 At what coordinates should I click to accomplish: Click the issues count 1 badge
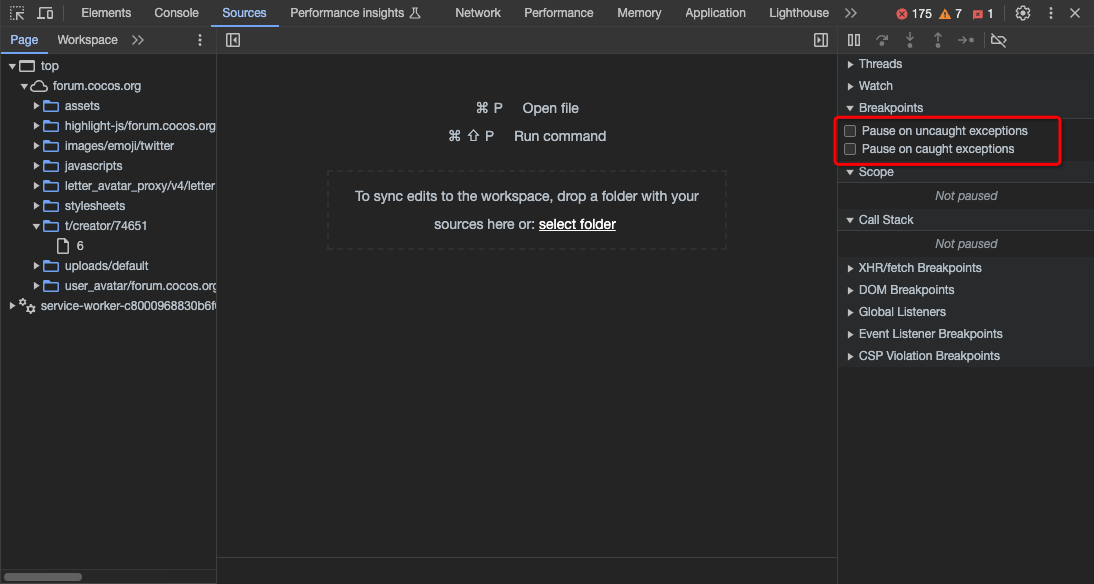coord(983,14)
